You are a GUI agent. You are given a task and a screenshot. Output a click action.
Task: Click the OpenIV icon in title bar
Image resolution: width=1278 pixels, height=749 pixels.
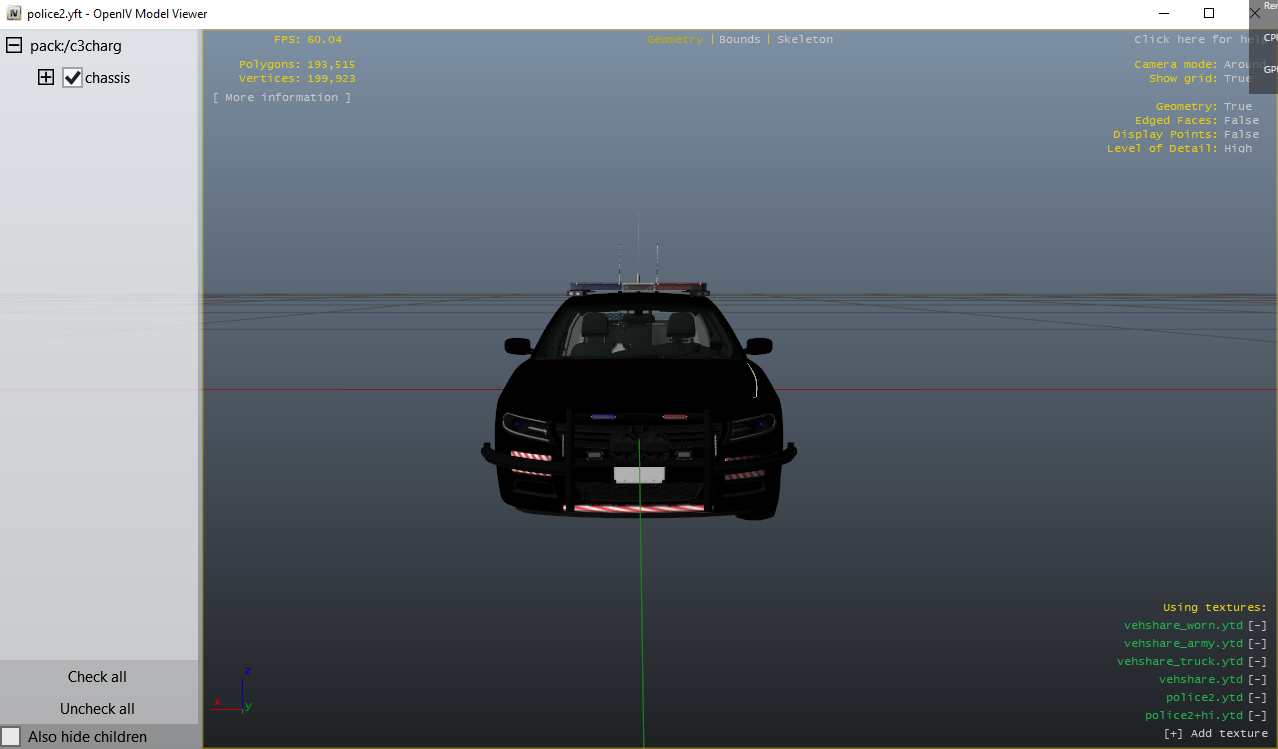14,14
